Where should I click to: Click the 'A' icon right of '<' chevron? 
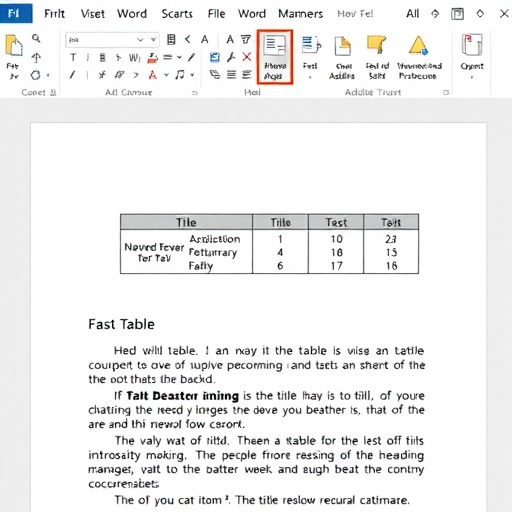coord(205,40)
